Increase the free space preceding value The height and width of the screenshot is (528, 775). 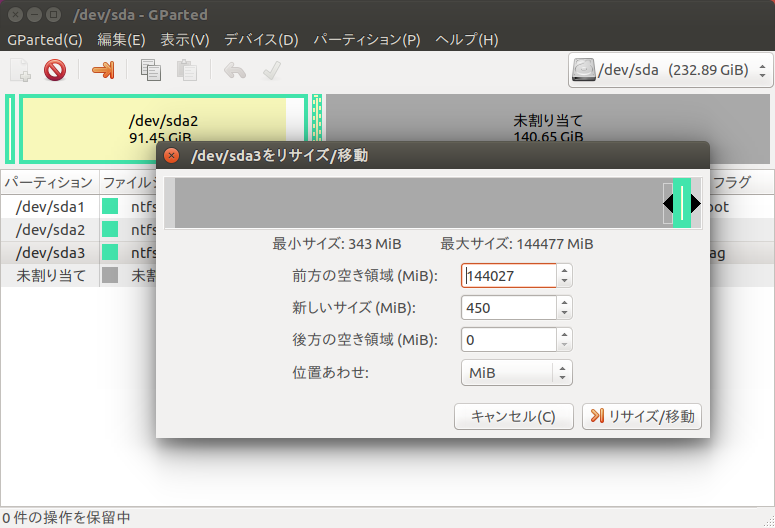pyautogui.click(x=564, y=270)
